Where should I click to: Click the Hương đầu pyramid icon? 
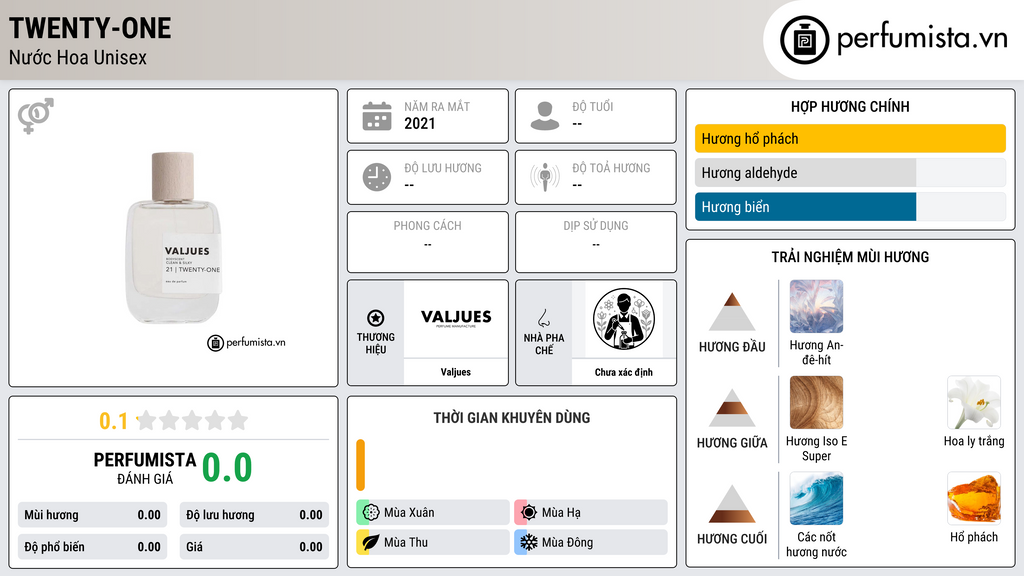click(x=732, y=312)
